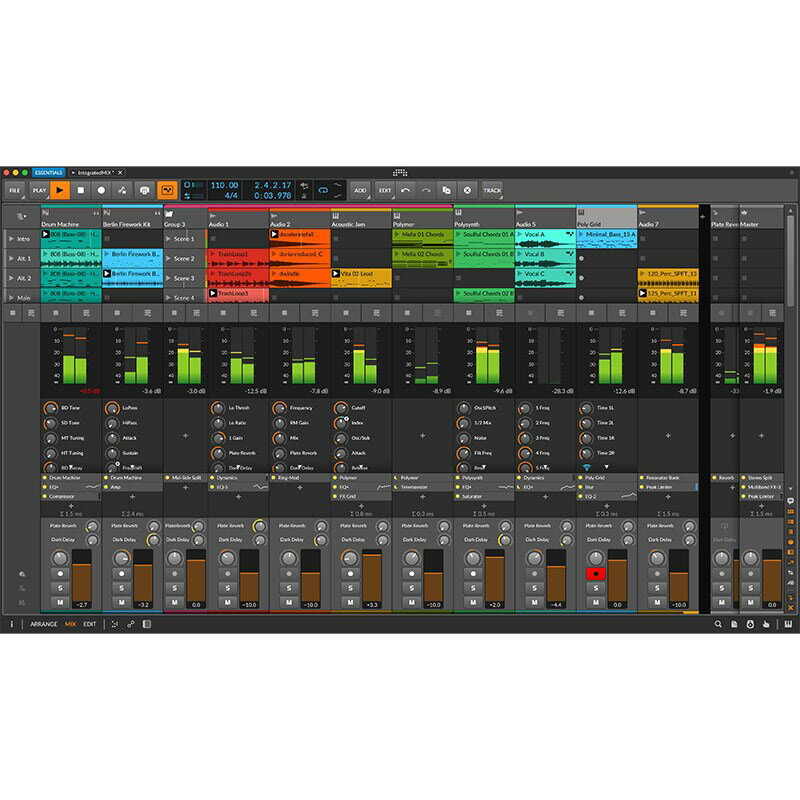Show the on-screen piano keyboard panel icon
The image size is (800, 800).
click(x=788, y=624)
